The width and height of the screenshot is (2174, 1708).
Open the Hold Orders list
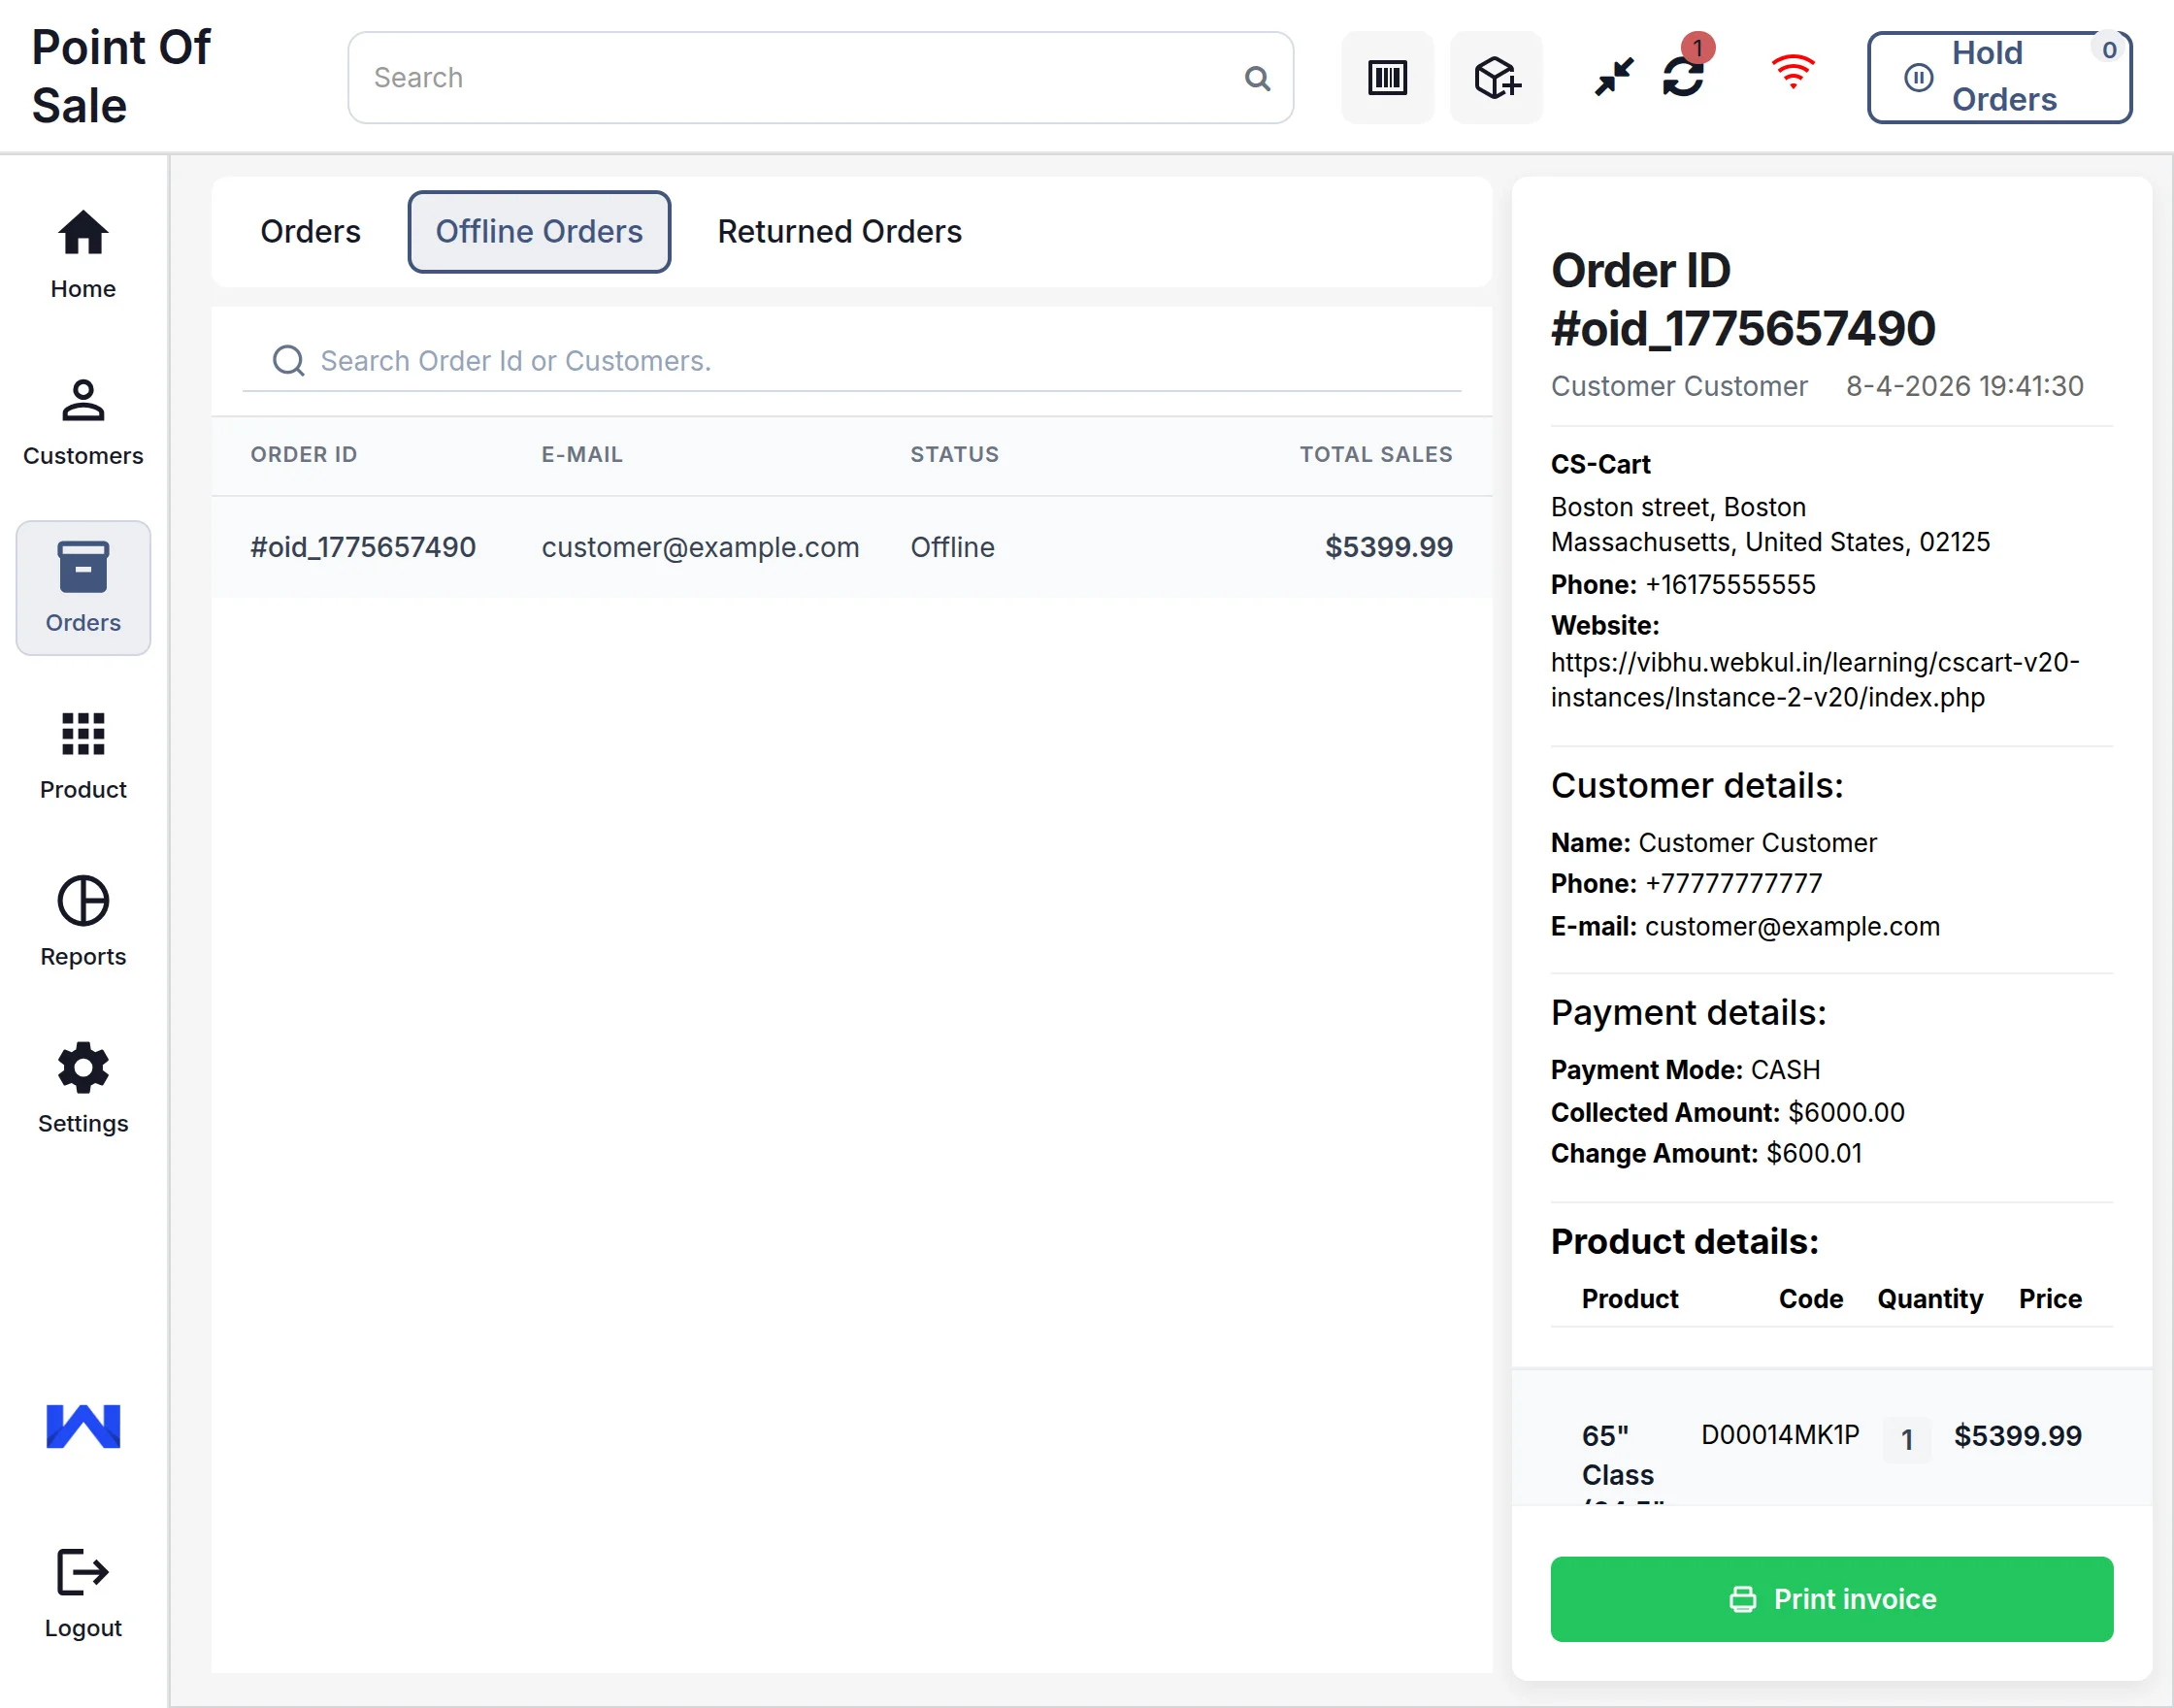point(1997,77)
